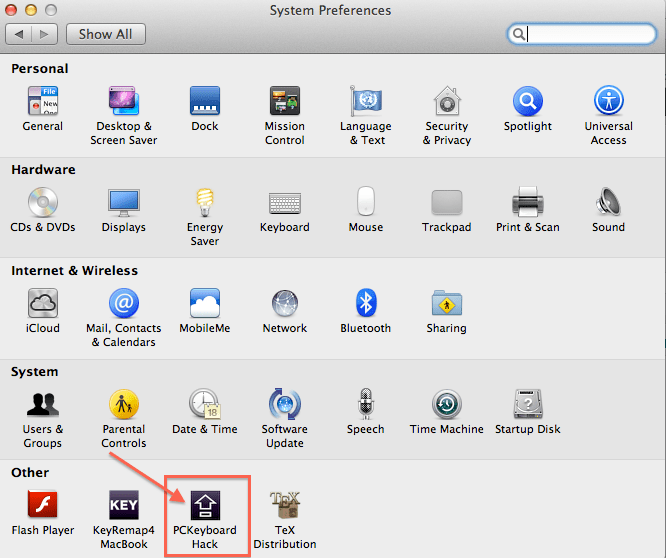This screenshot has width=666, height=558.
Task: Click the magnifying glass search dropdown
Action: [x=519, y=34]
